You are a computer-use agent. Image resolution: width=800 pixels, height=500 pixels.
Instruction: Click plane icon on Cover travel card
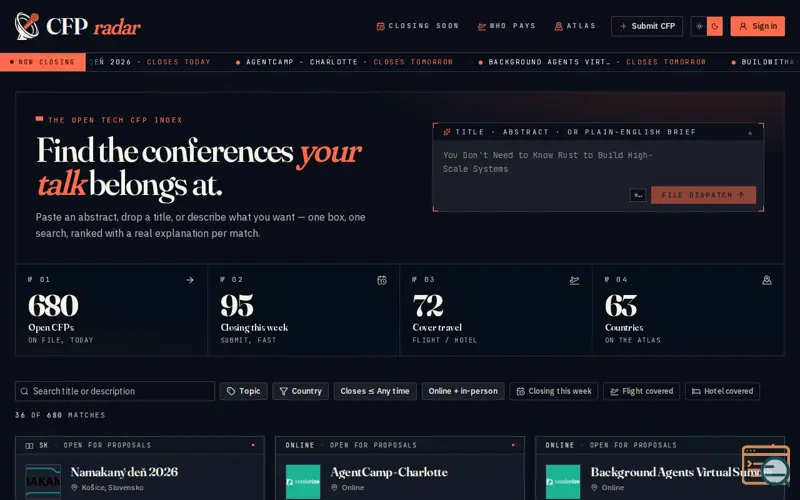(574, 280)
